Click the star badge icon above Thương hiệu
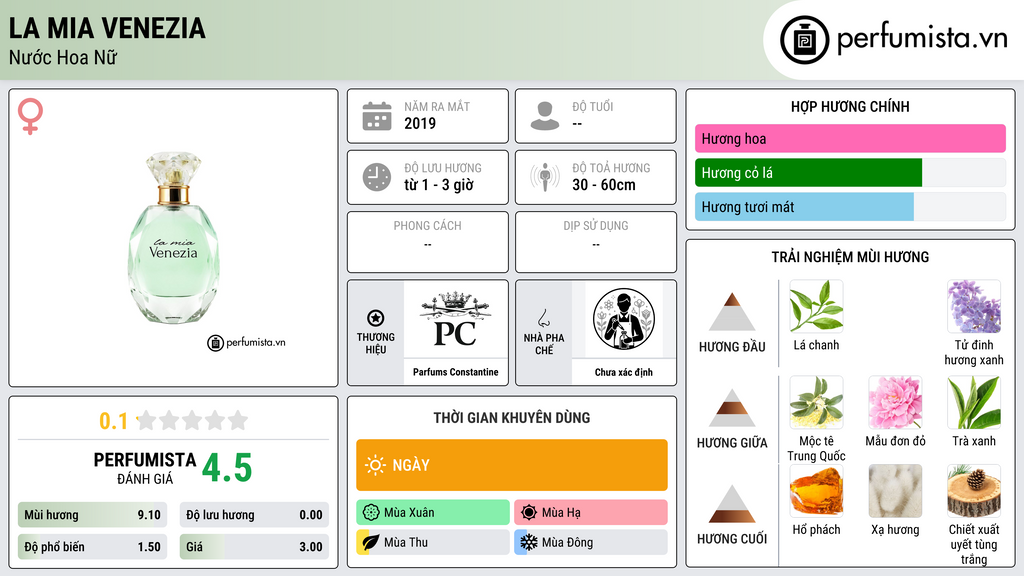 [376, 318]
